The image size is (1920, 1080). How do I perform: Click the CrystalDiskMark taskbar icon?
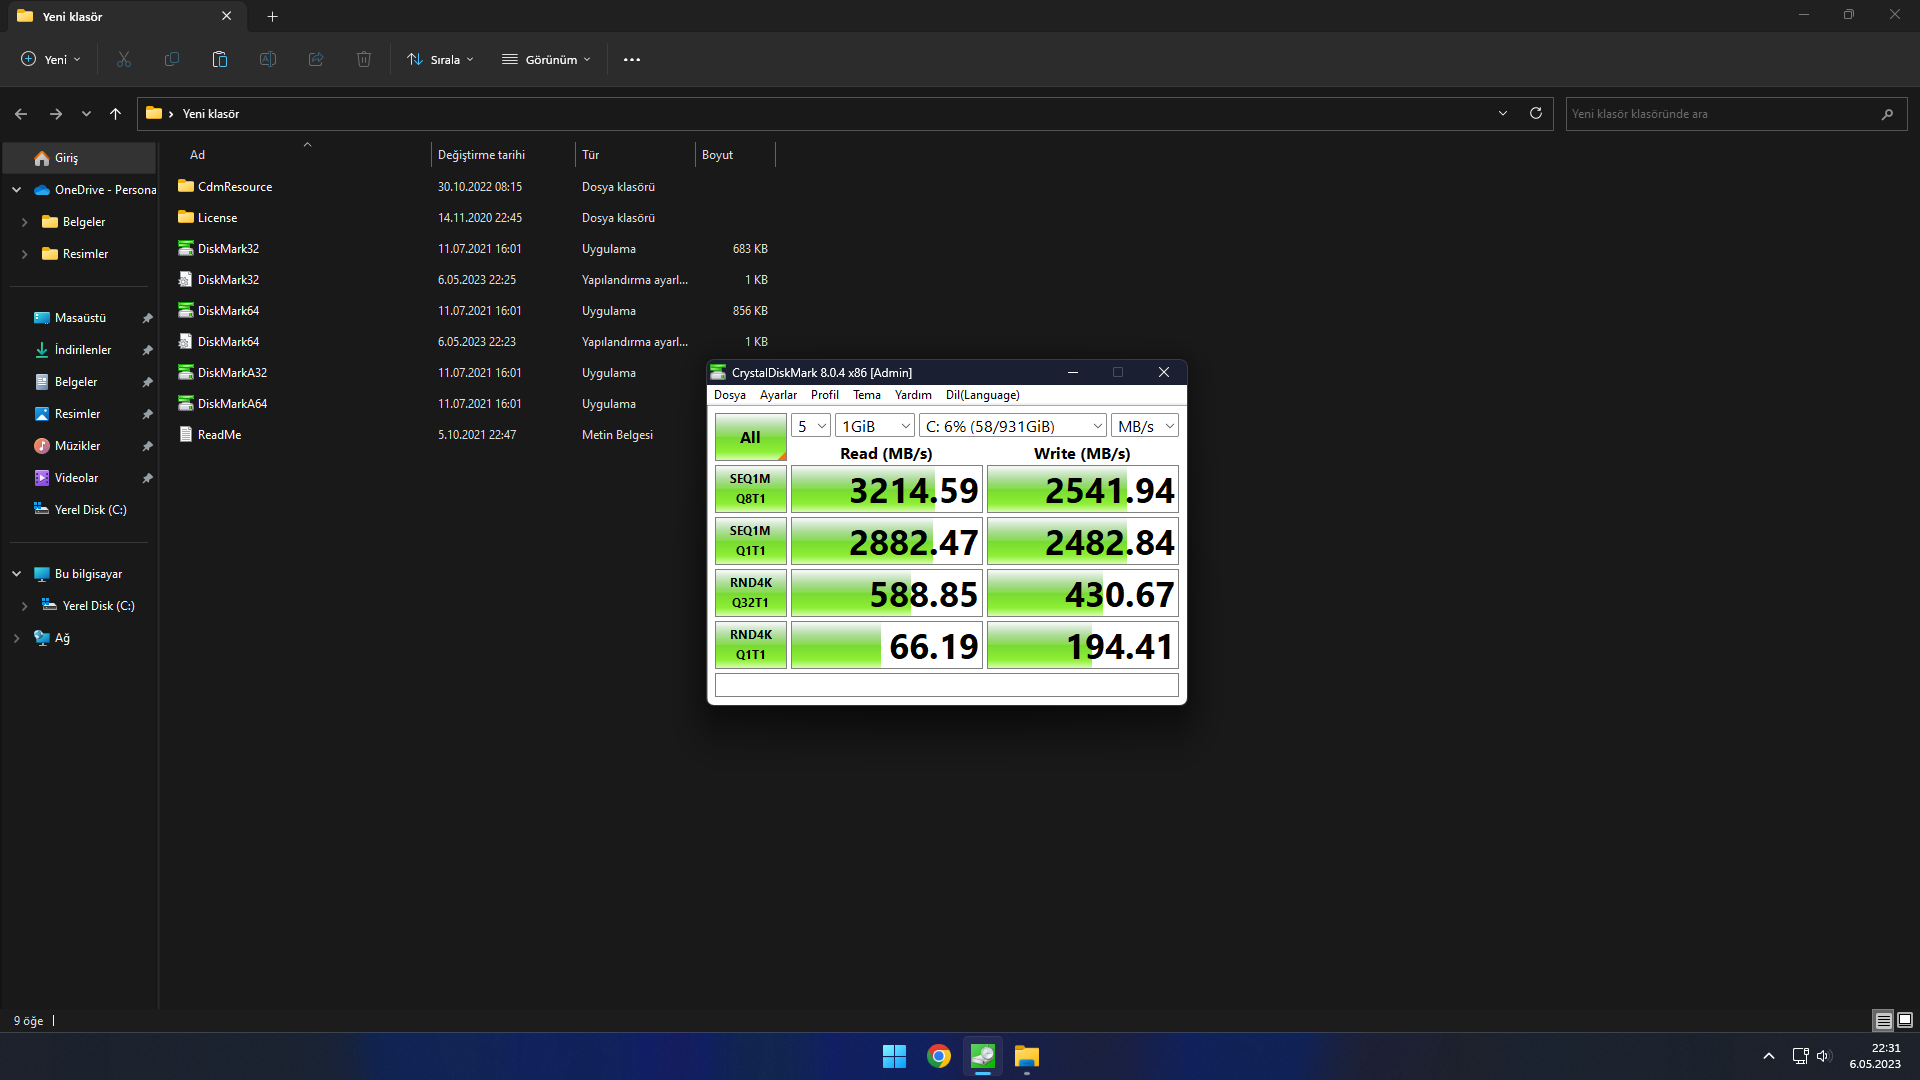click(983, 1056)
